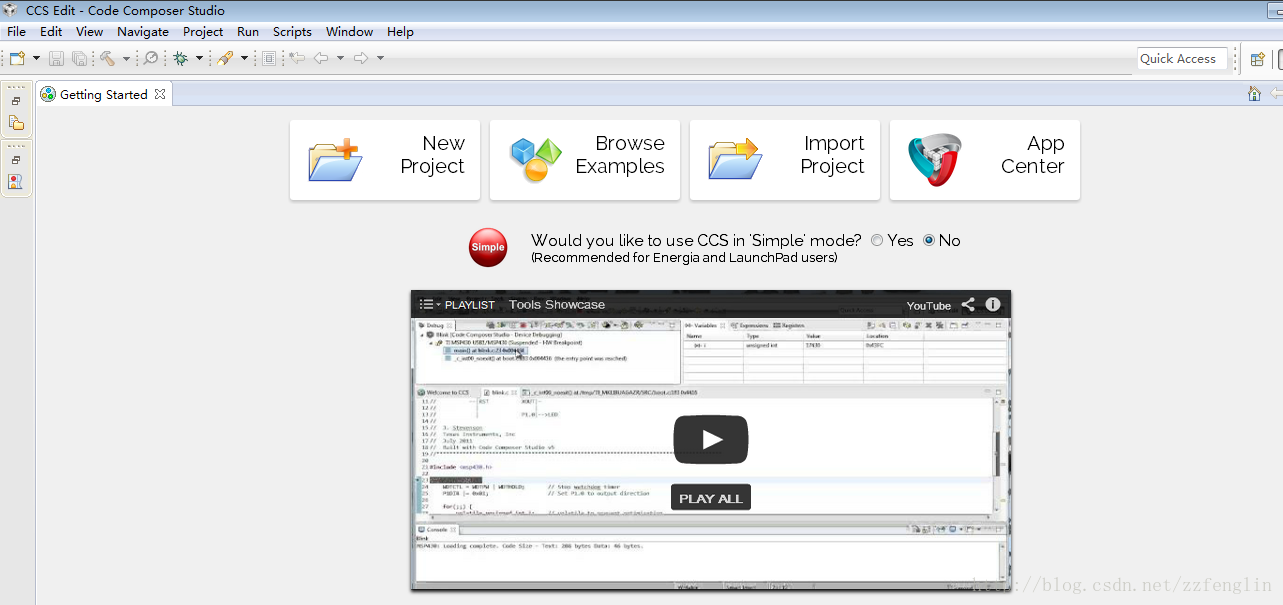1283x605 pixels.
Task: Click the Save disk icon
Action: tap(57, 59)
